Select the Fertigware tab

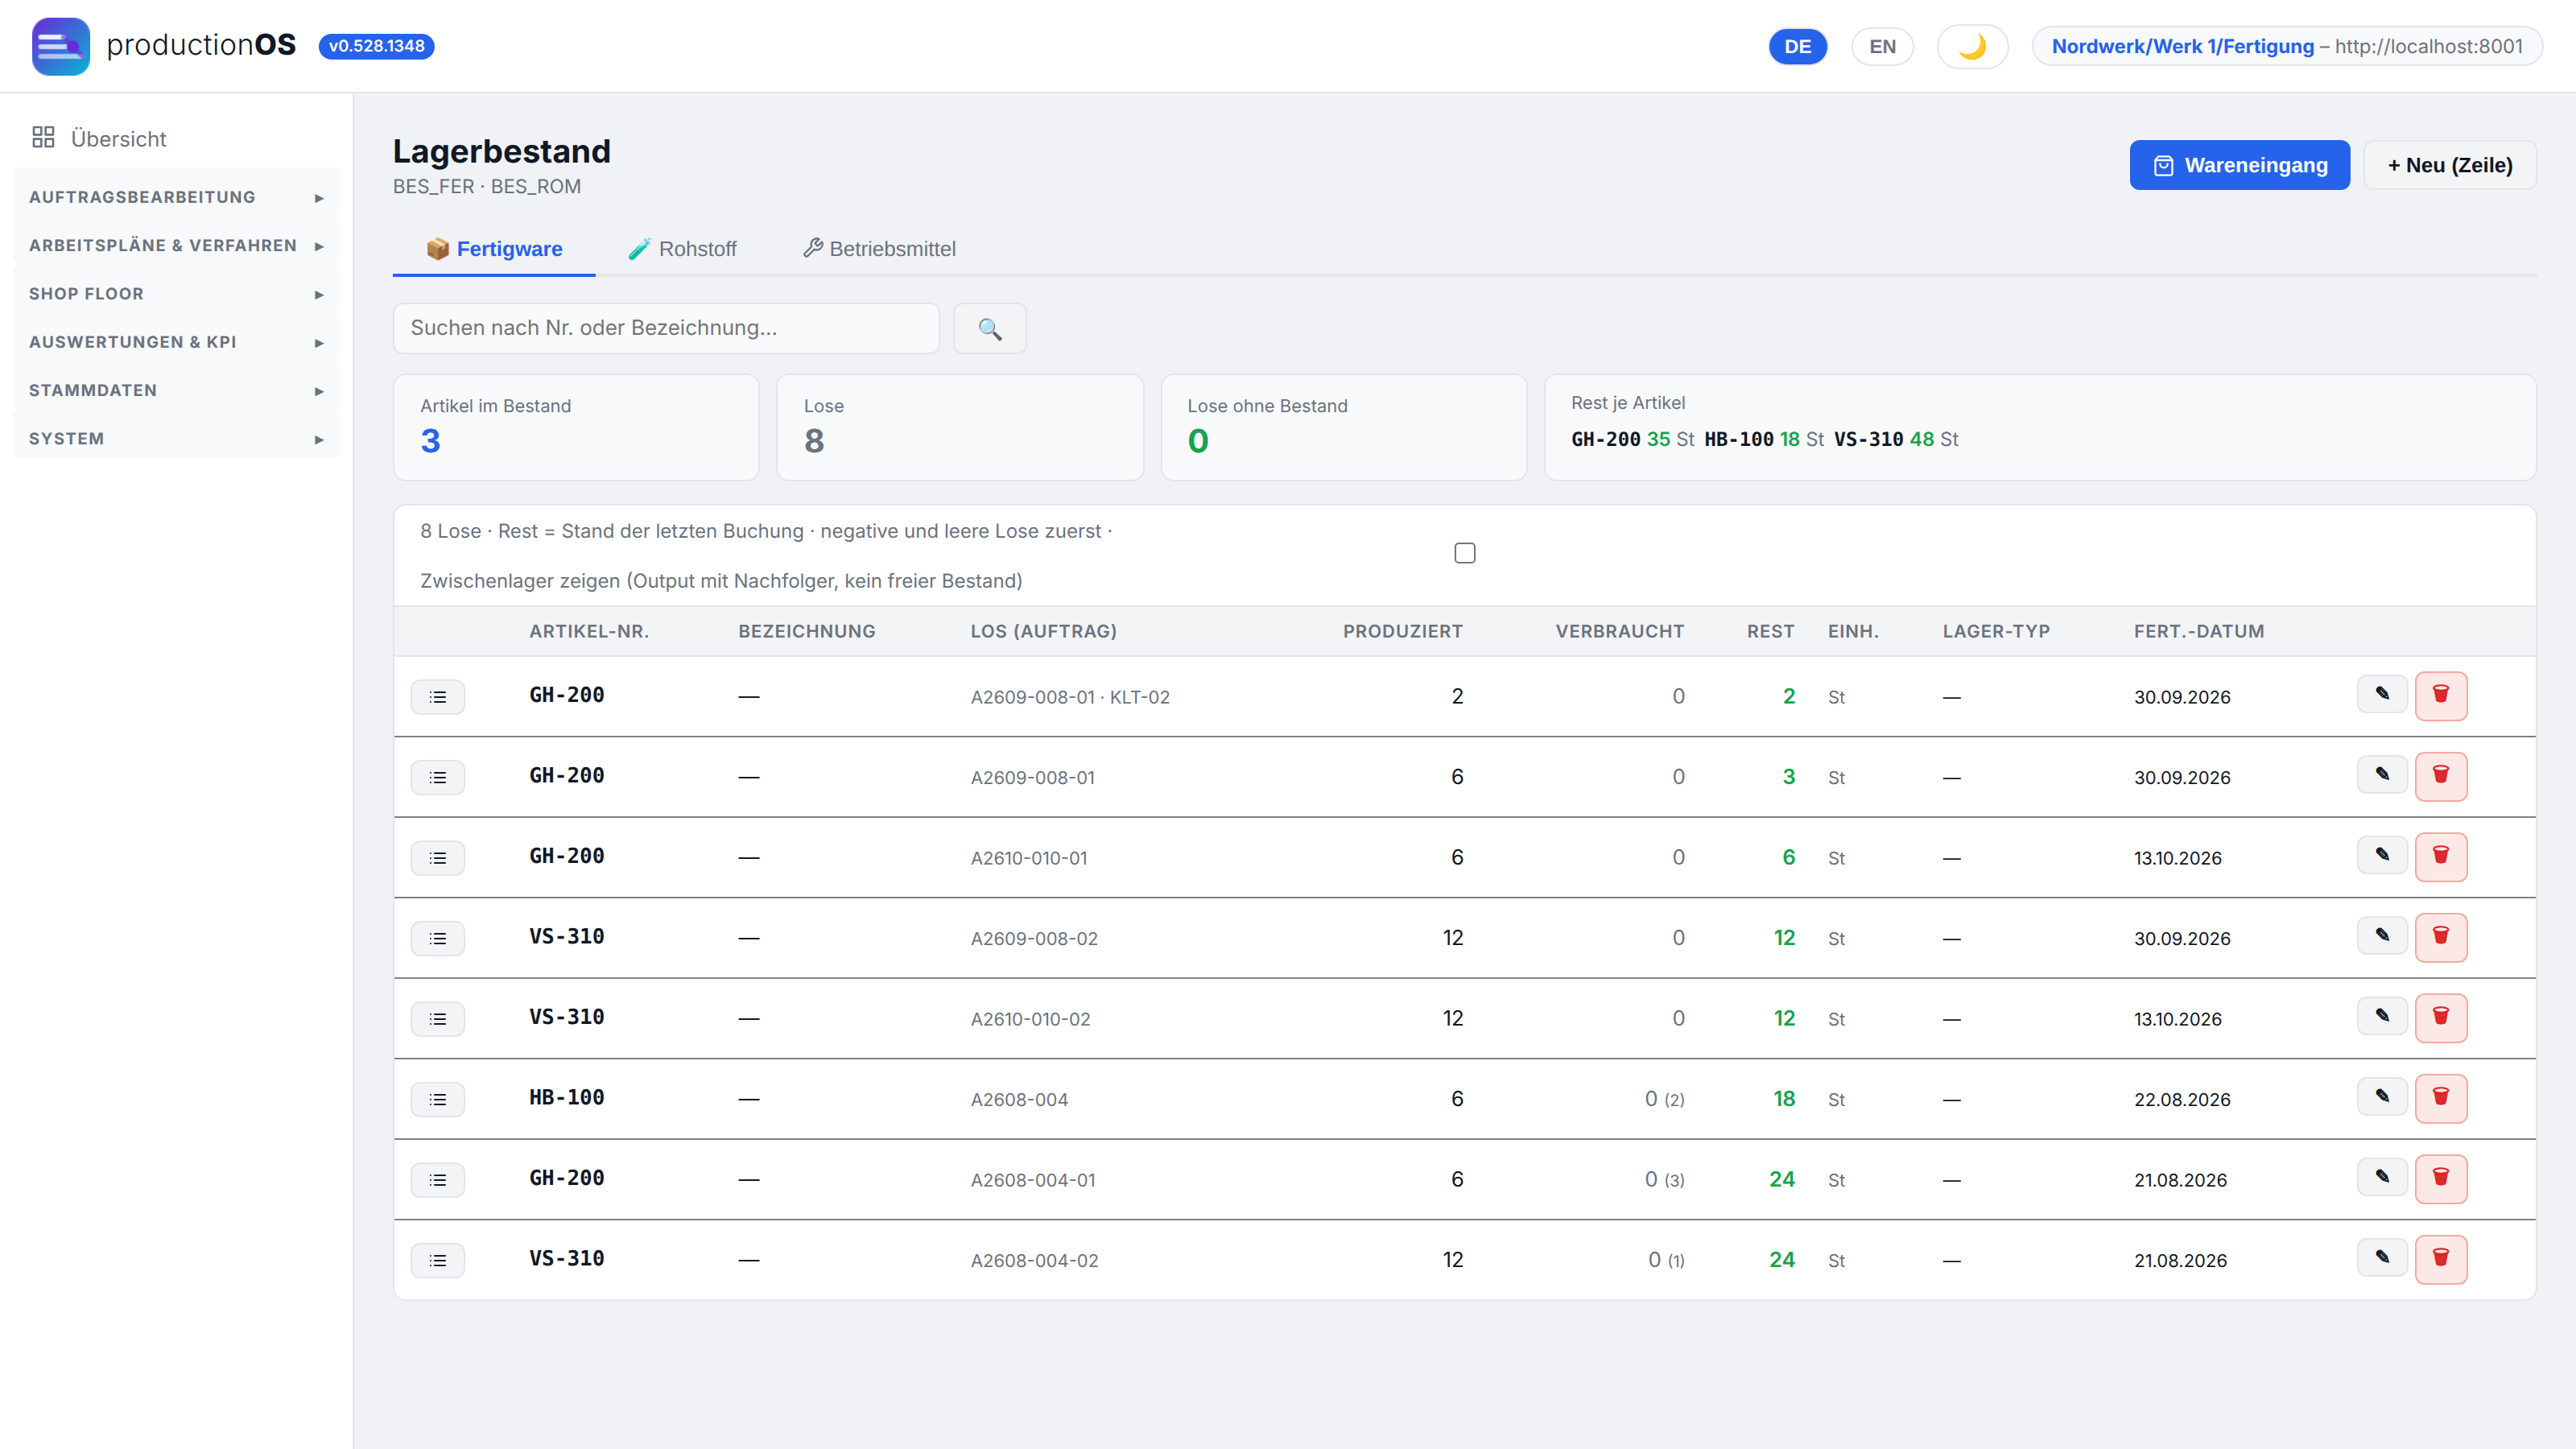click(494, 249)
